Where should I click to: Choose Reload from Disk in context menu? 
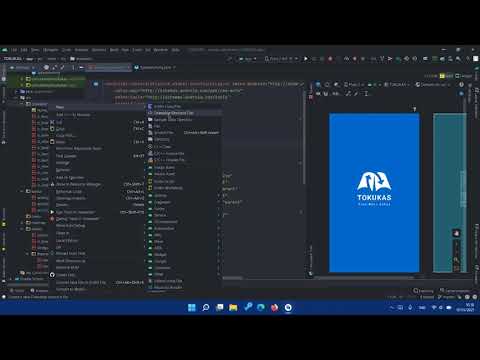(x=97, y=253)
